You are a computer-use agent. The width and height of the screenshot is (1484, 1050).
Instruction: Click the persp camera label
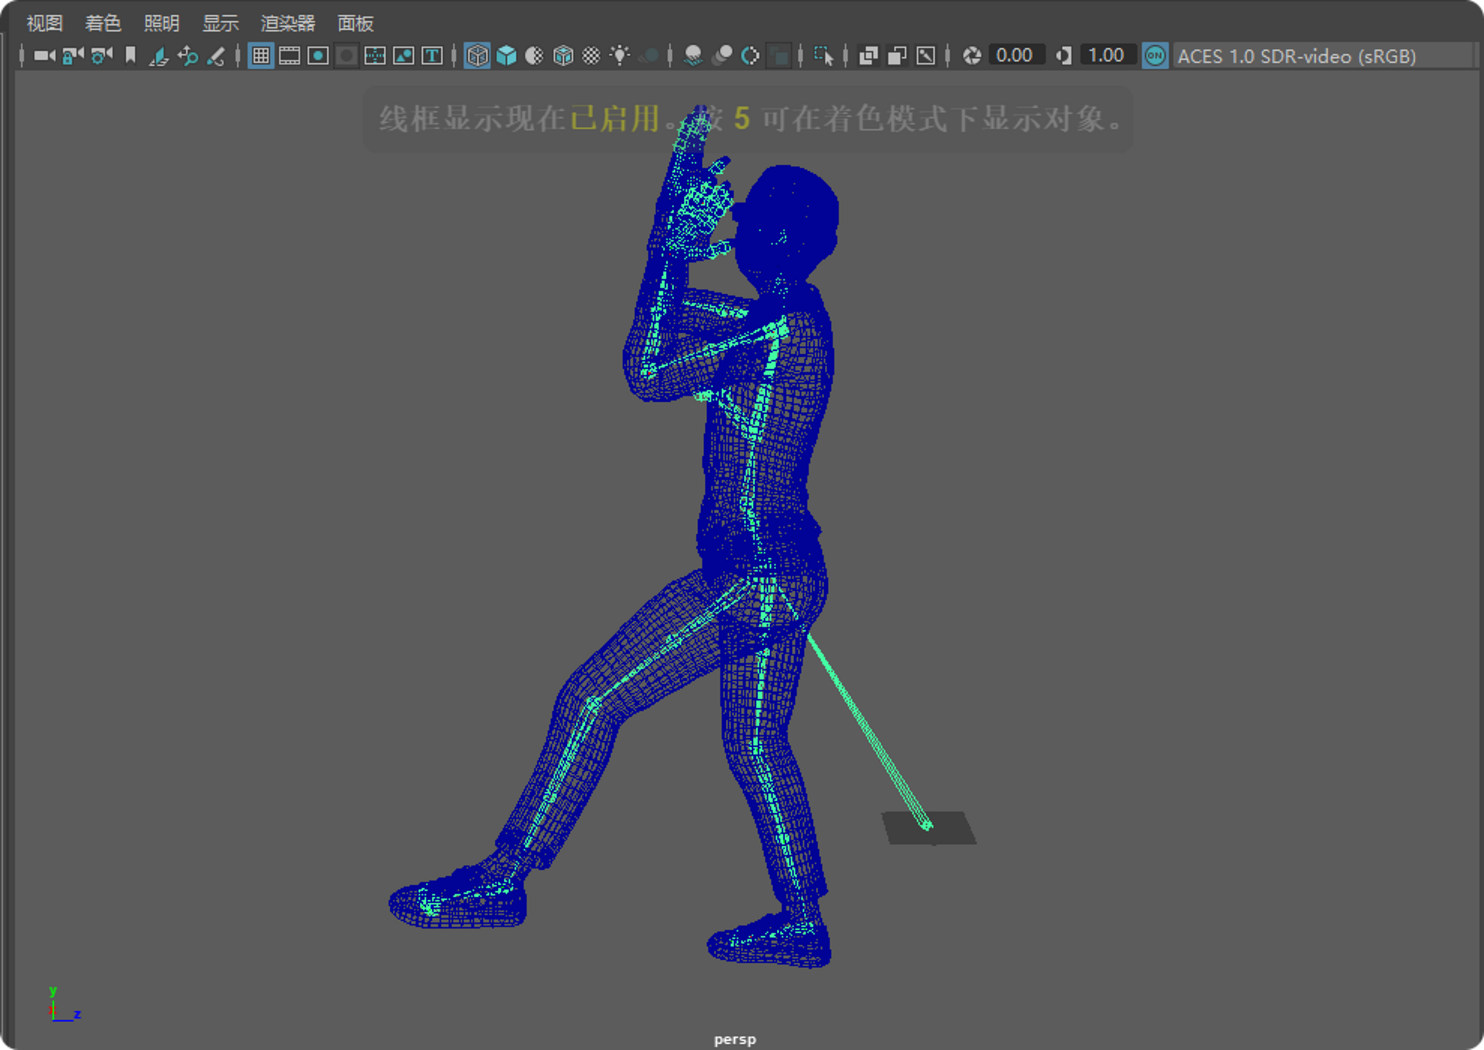coord(735,1039)
